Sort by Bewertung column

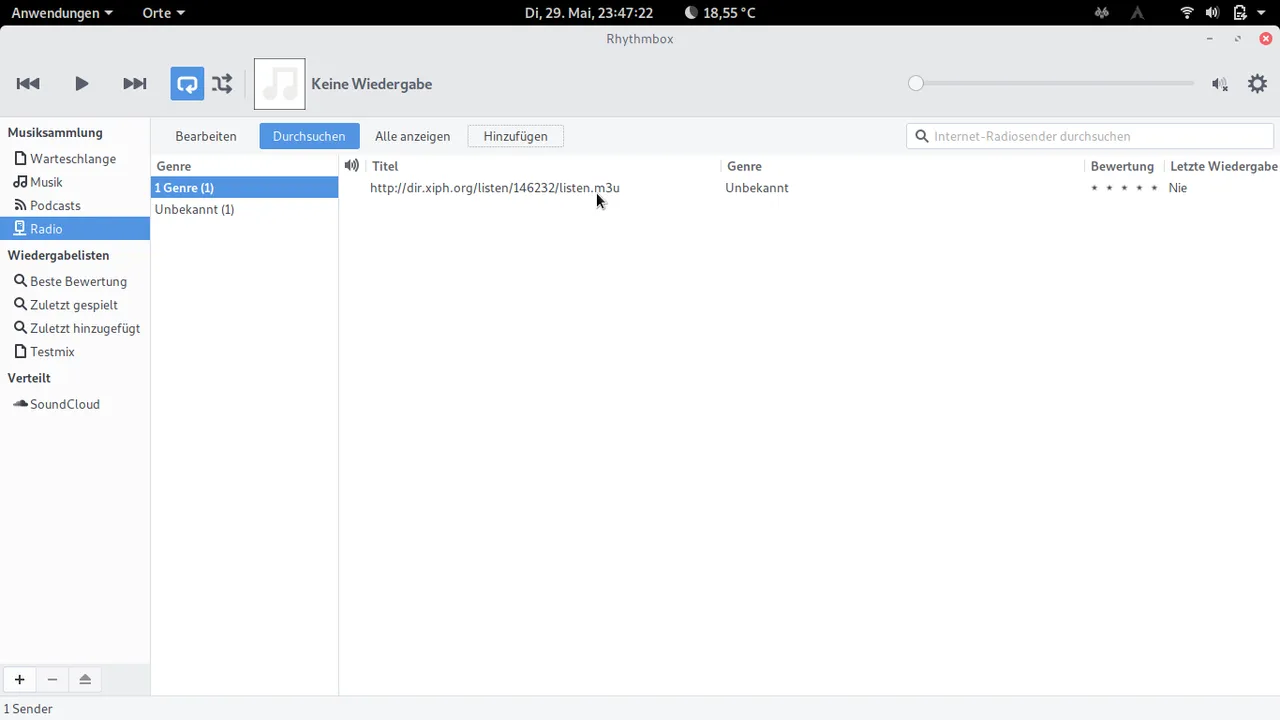click(1122, 166)
